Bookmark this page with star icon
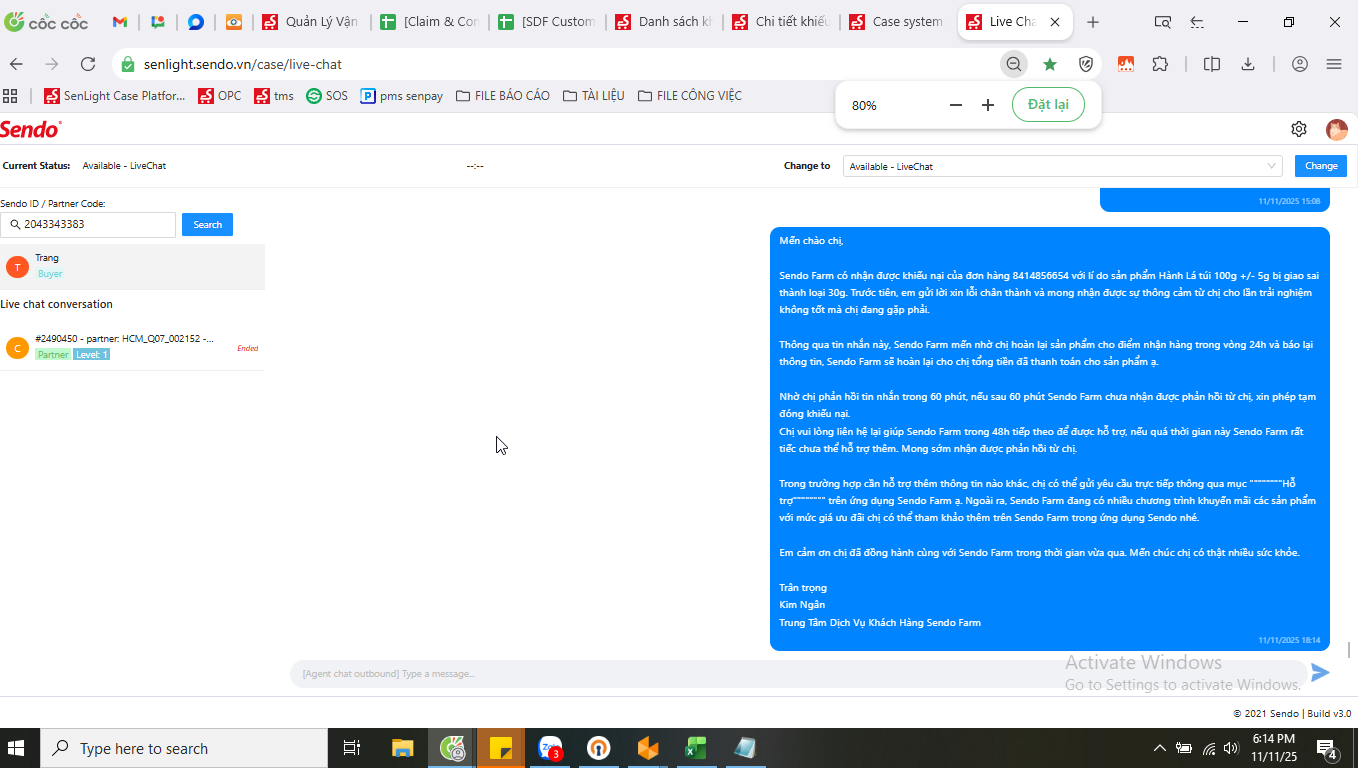 (x=1050, y=64)
